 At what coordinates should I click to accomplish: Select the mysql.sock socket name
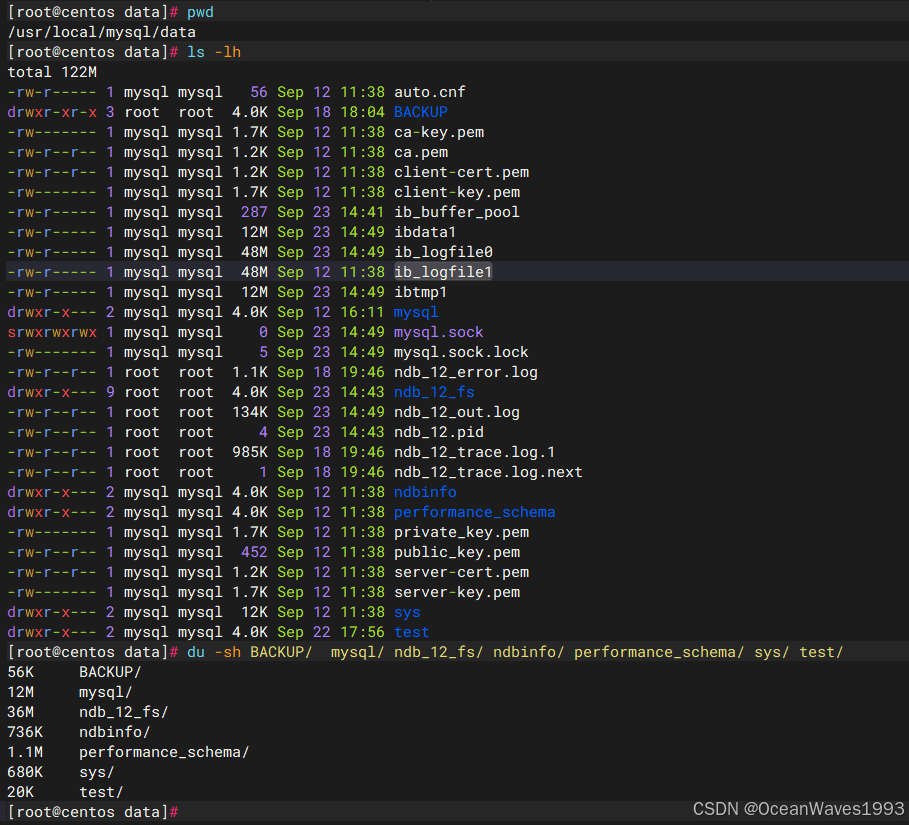(x=438, y=332)
